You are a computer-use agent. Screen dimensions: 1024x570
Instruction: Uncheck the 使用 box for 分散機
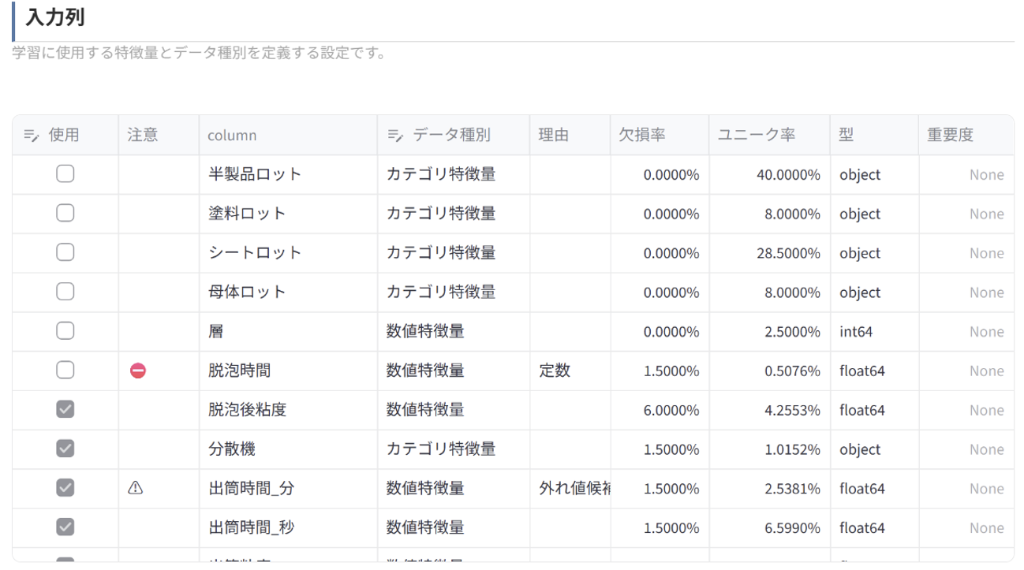65,449
